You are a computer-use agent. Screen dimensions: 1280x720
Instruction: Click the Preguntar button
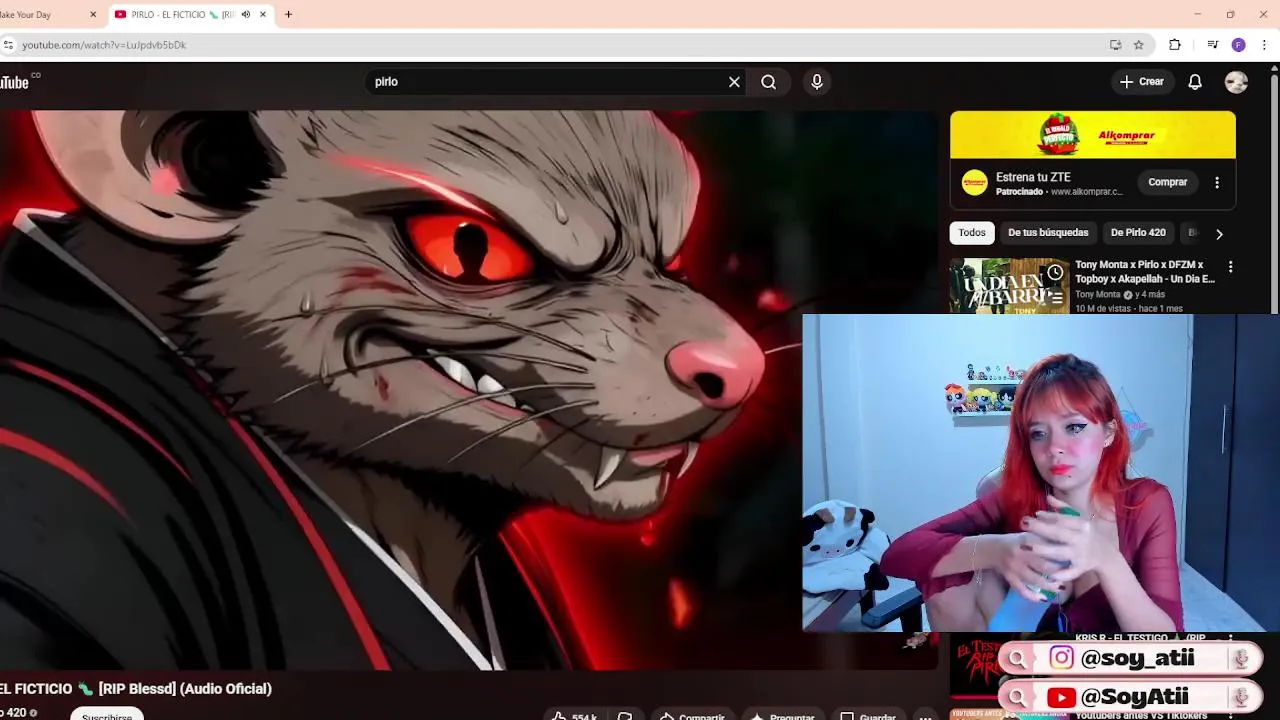point(782,716)
